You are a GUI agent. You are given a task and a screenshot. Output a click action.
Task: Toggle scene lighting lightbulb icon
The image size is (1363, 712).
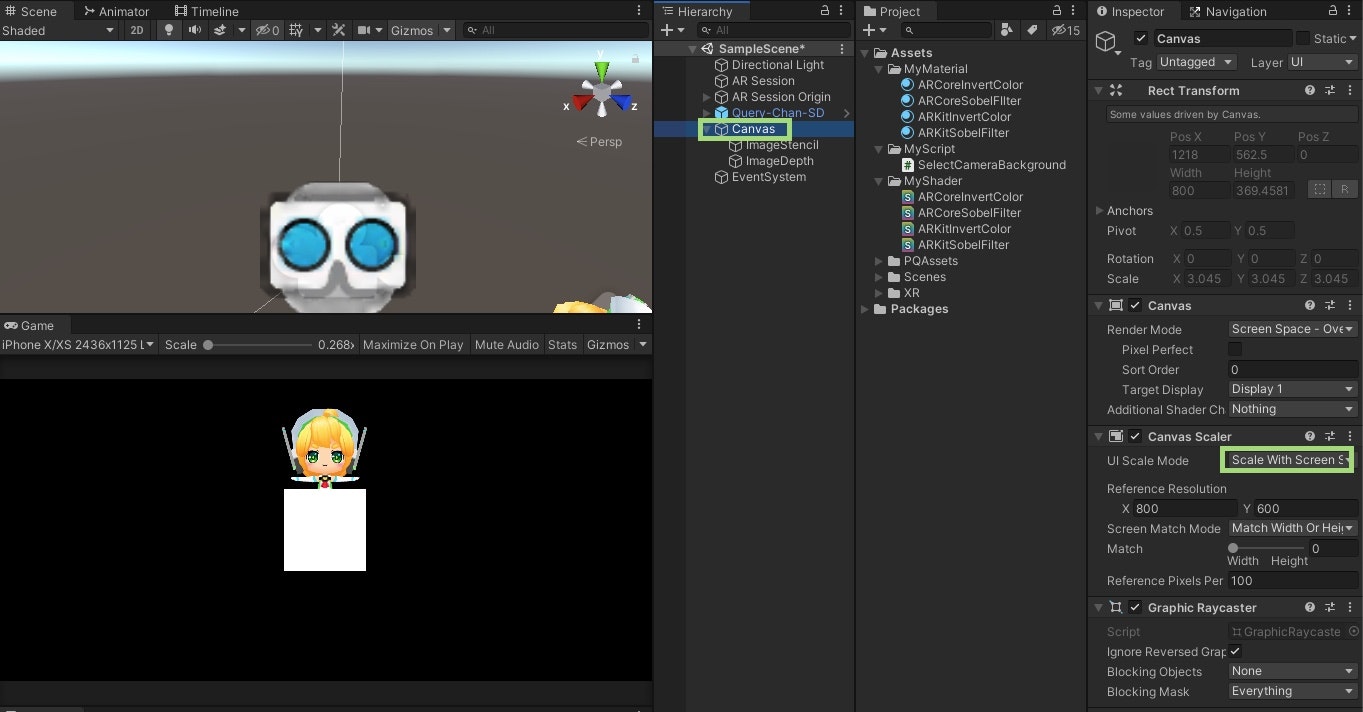point(168,31)
